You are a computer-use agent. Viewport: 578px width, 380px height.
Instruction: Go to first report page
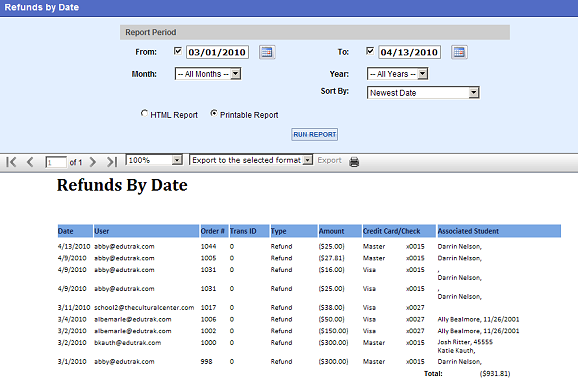point(11,162)
